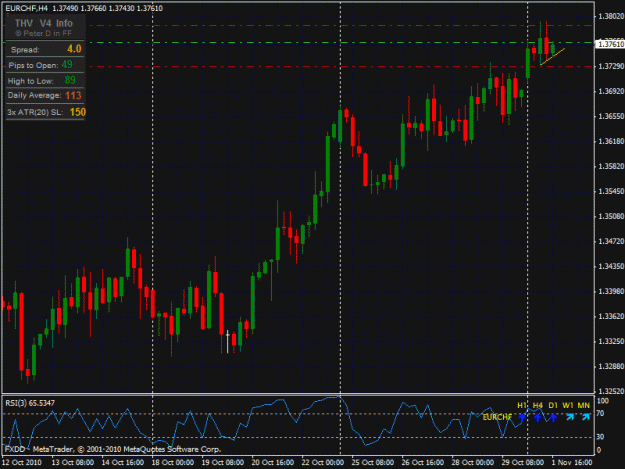Click the Pips to Open value 49

coord(67,65)
